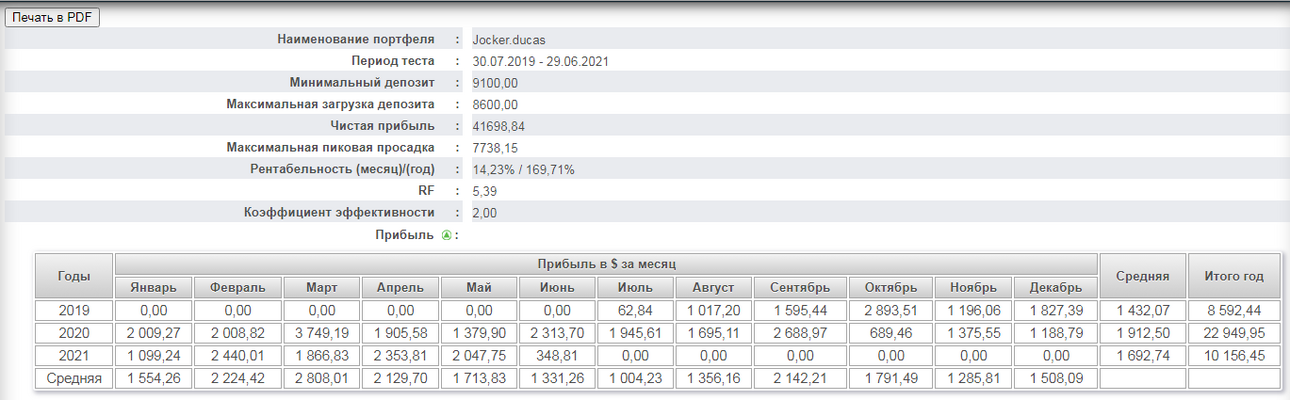Screen dimensions: 1290x400
Task: Click 2020 January cell 2 009,27
Action: 154,333
